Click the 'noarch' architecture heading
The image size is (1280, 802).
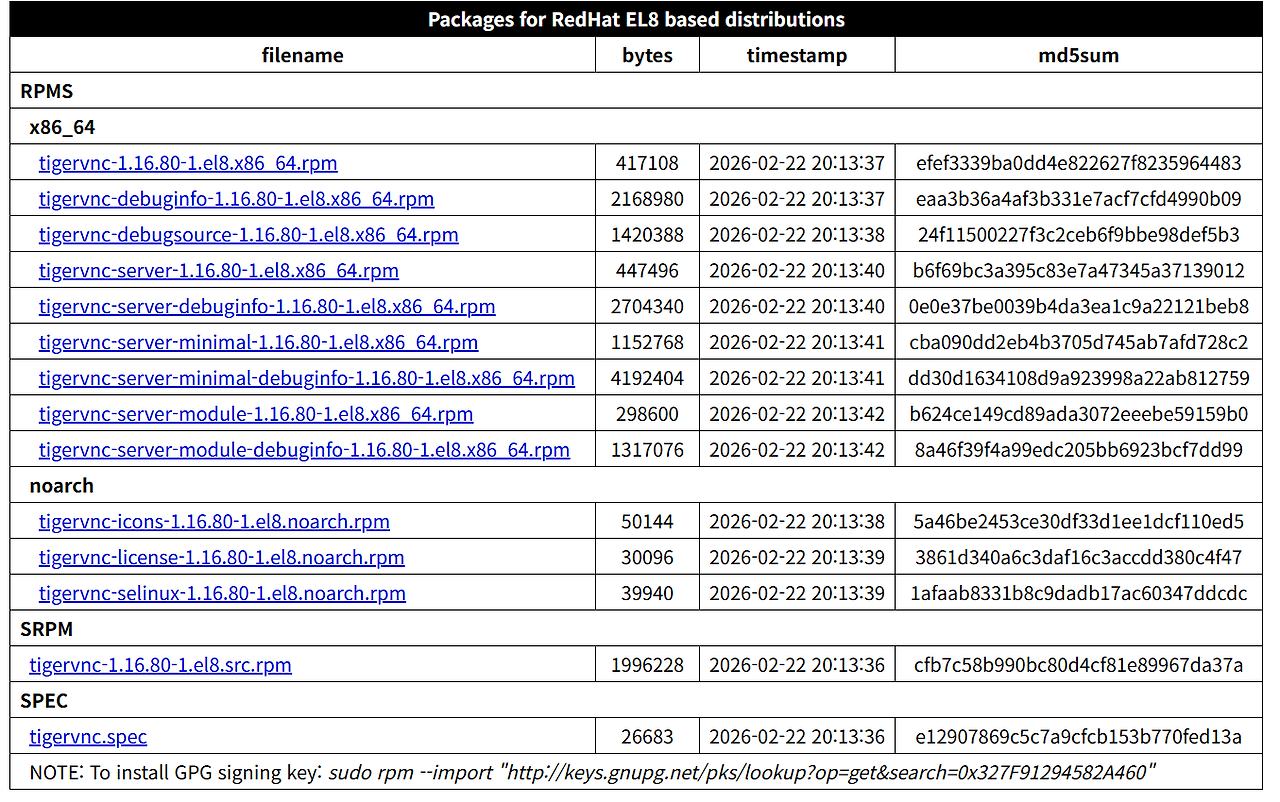coord(62,486)
